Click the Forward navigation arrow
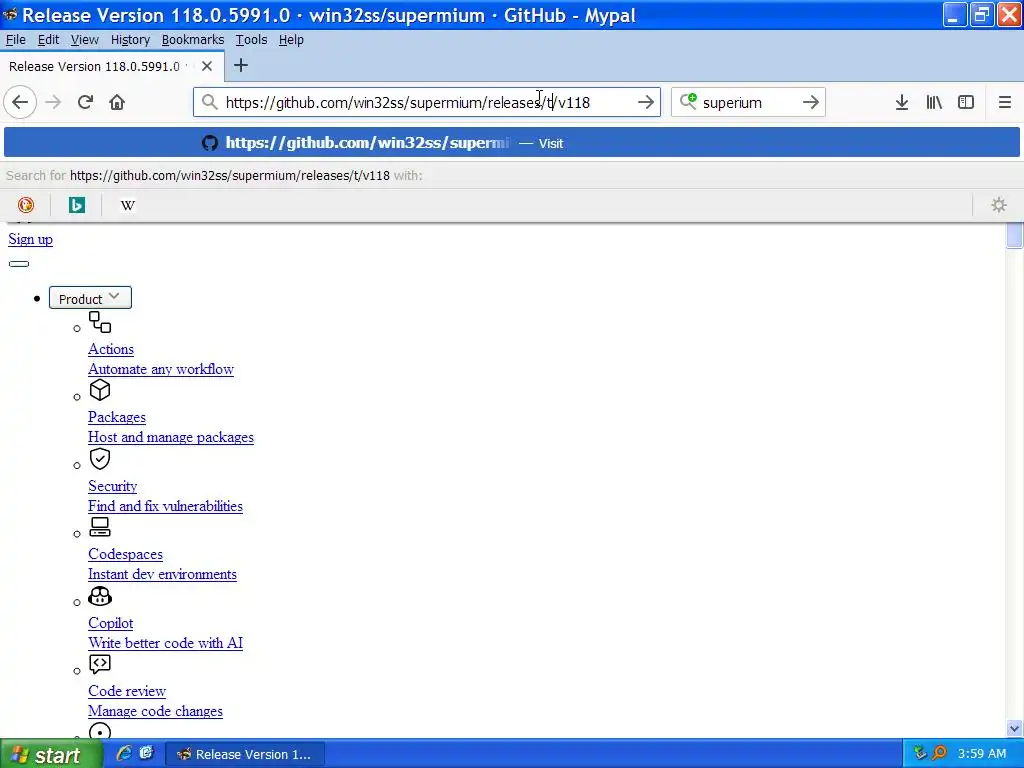 pyautogui.click(x=53, y=103)
